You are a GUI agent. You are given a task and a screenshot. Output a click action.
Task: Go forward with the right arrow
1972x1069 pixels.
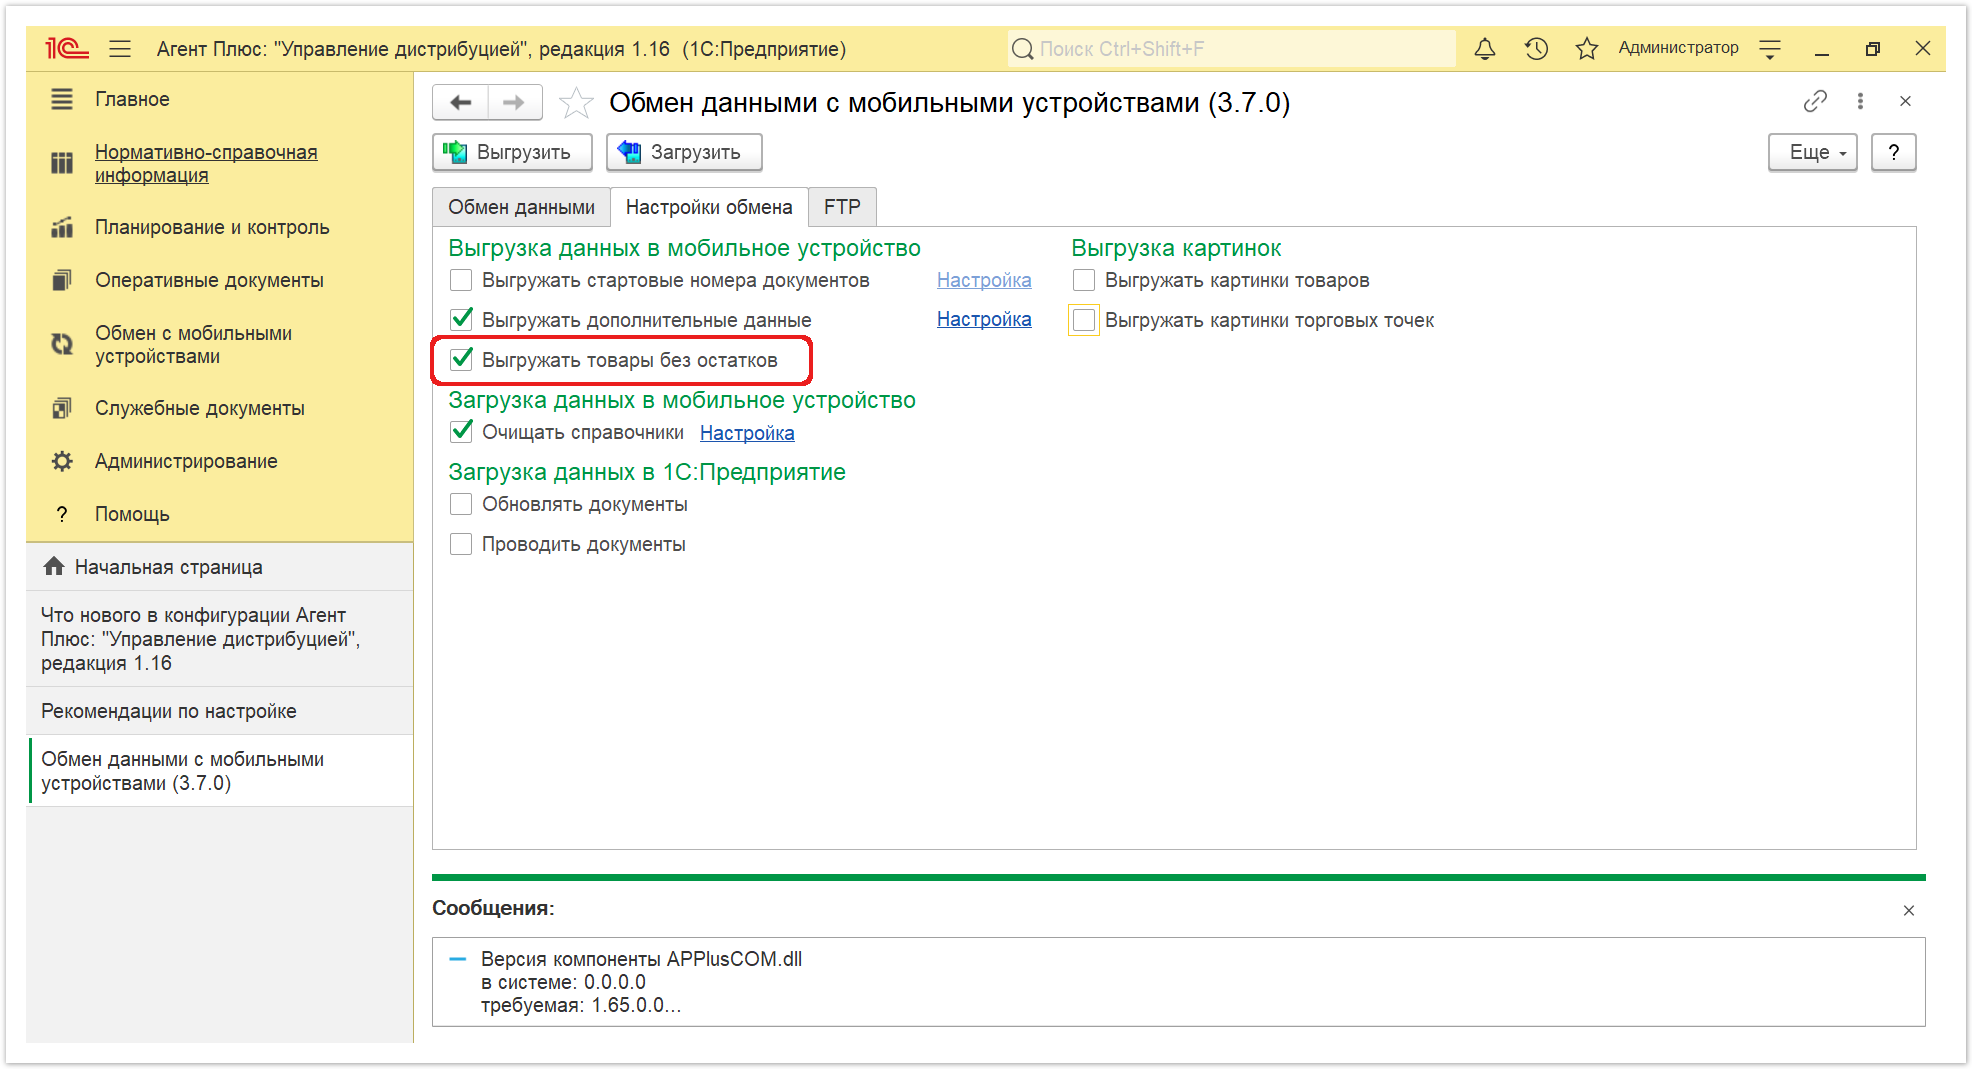514,102
